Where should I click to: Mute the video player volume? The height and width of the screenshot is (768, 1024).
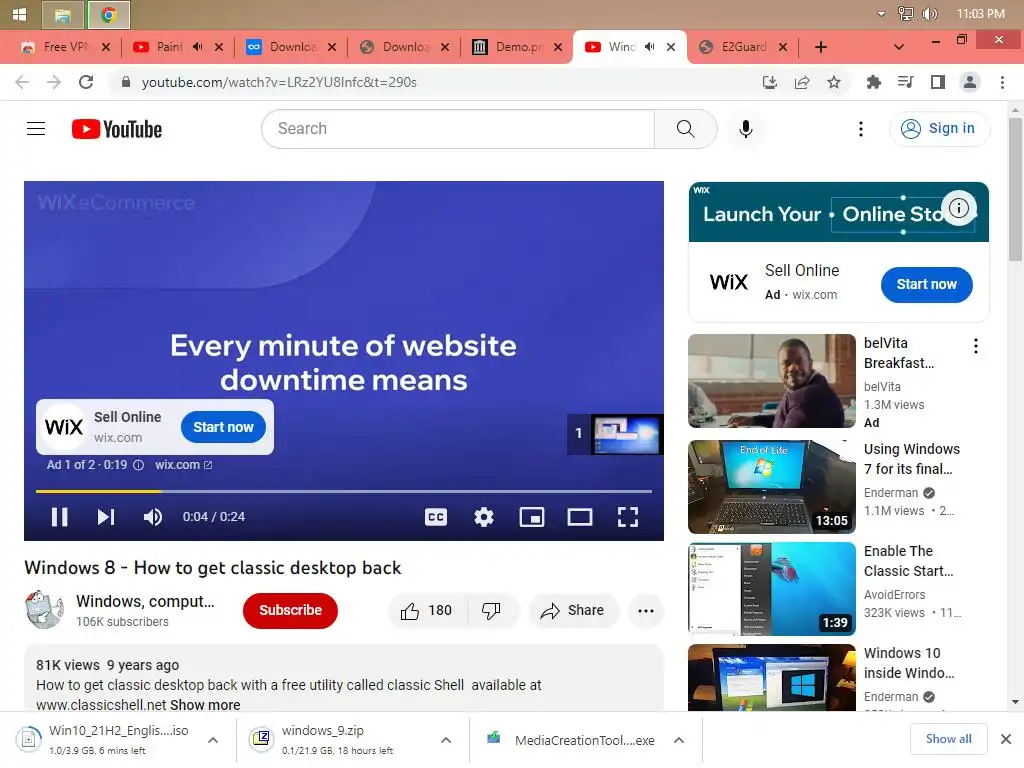click(153, 517)
